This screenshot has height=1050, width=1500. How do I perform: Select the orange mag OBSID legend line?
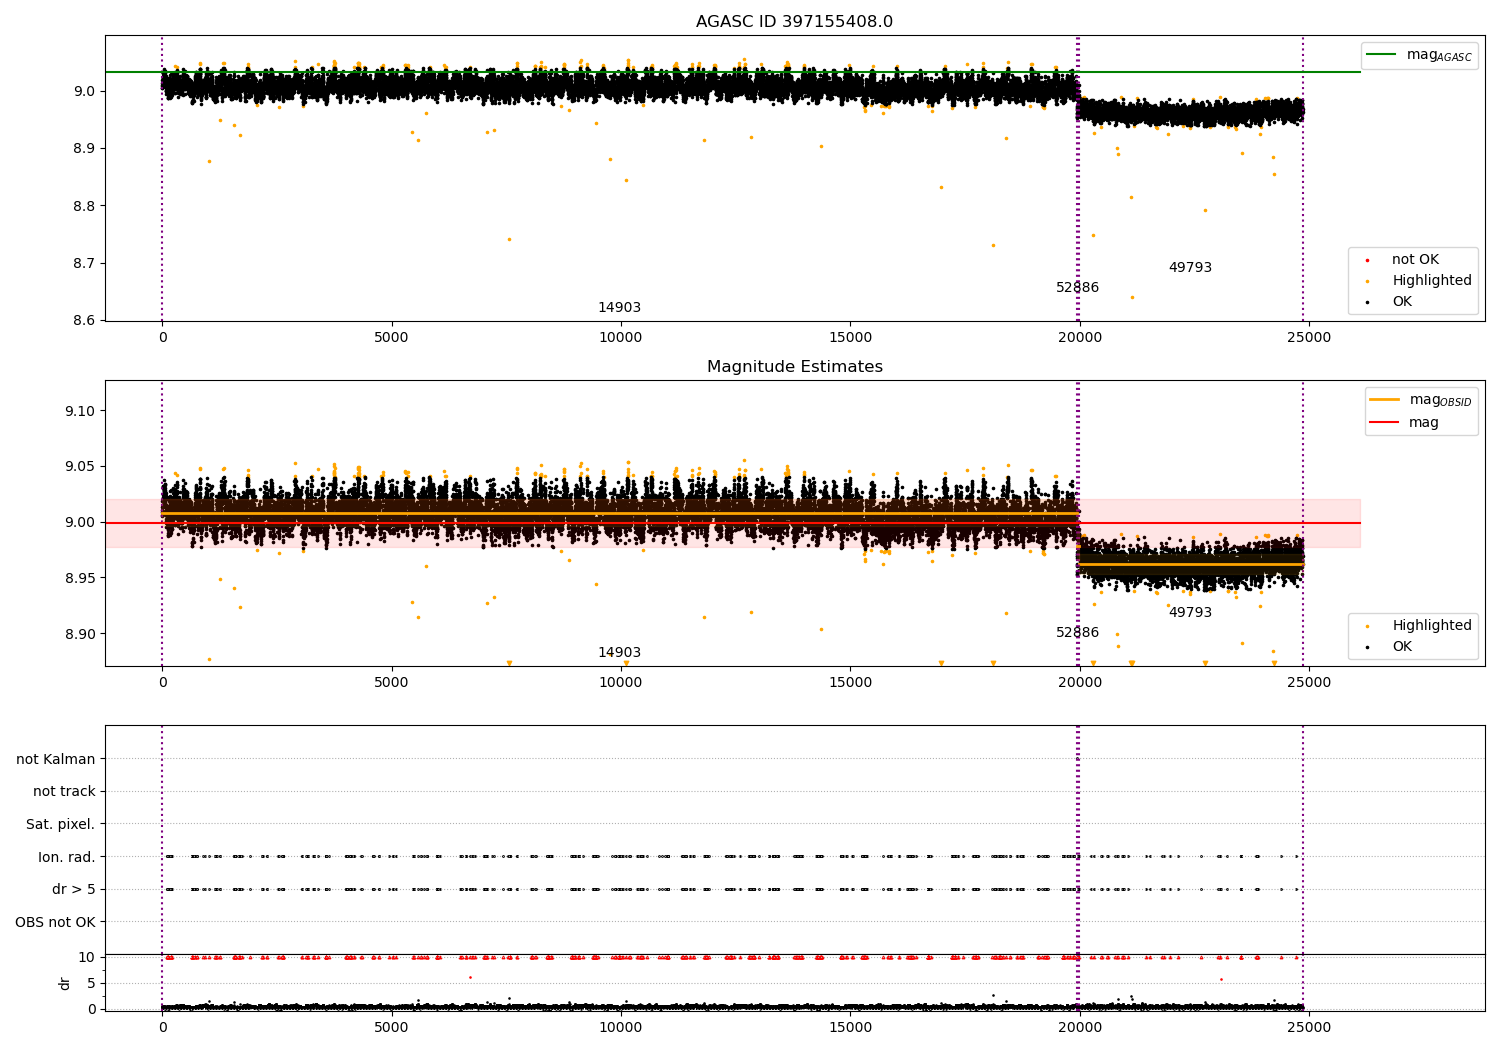pyautogui.click(x=1385, y=400)
